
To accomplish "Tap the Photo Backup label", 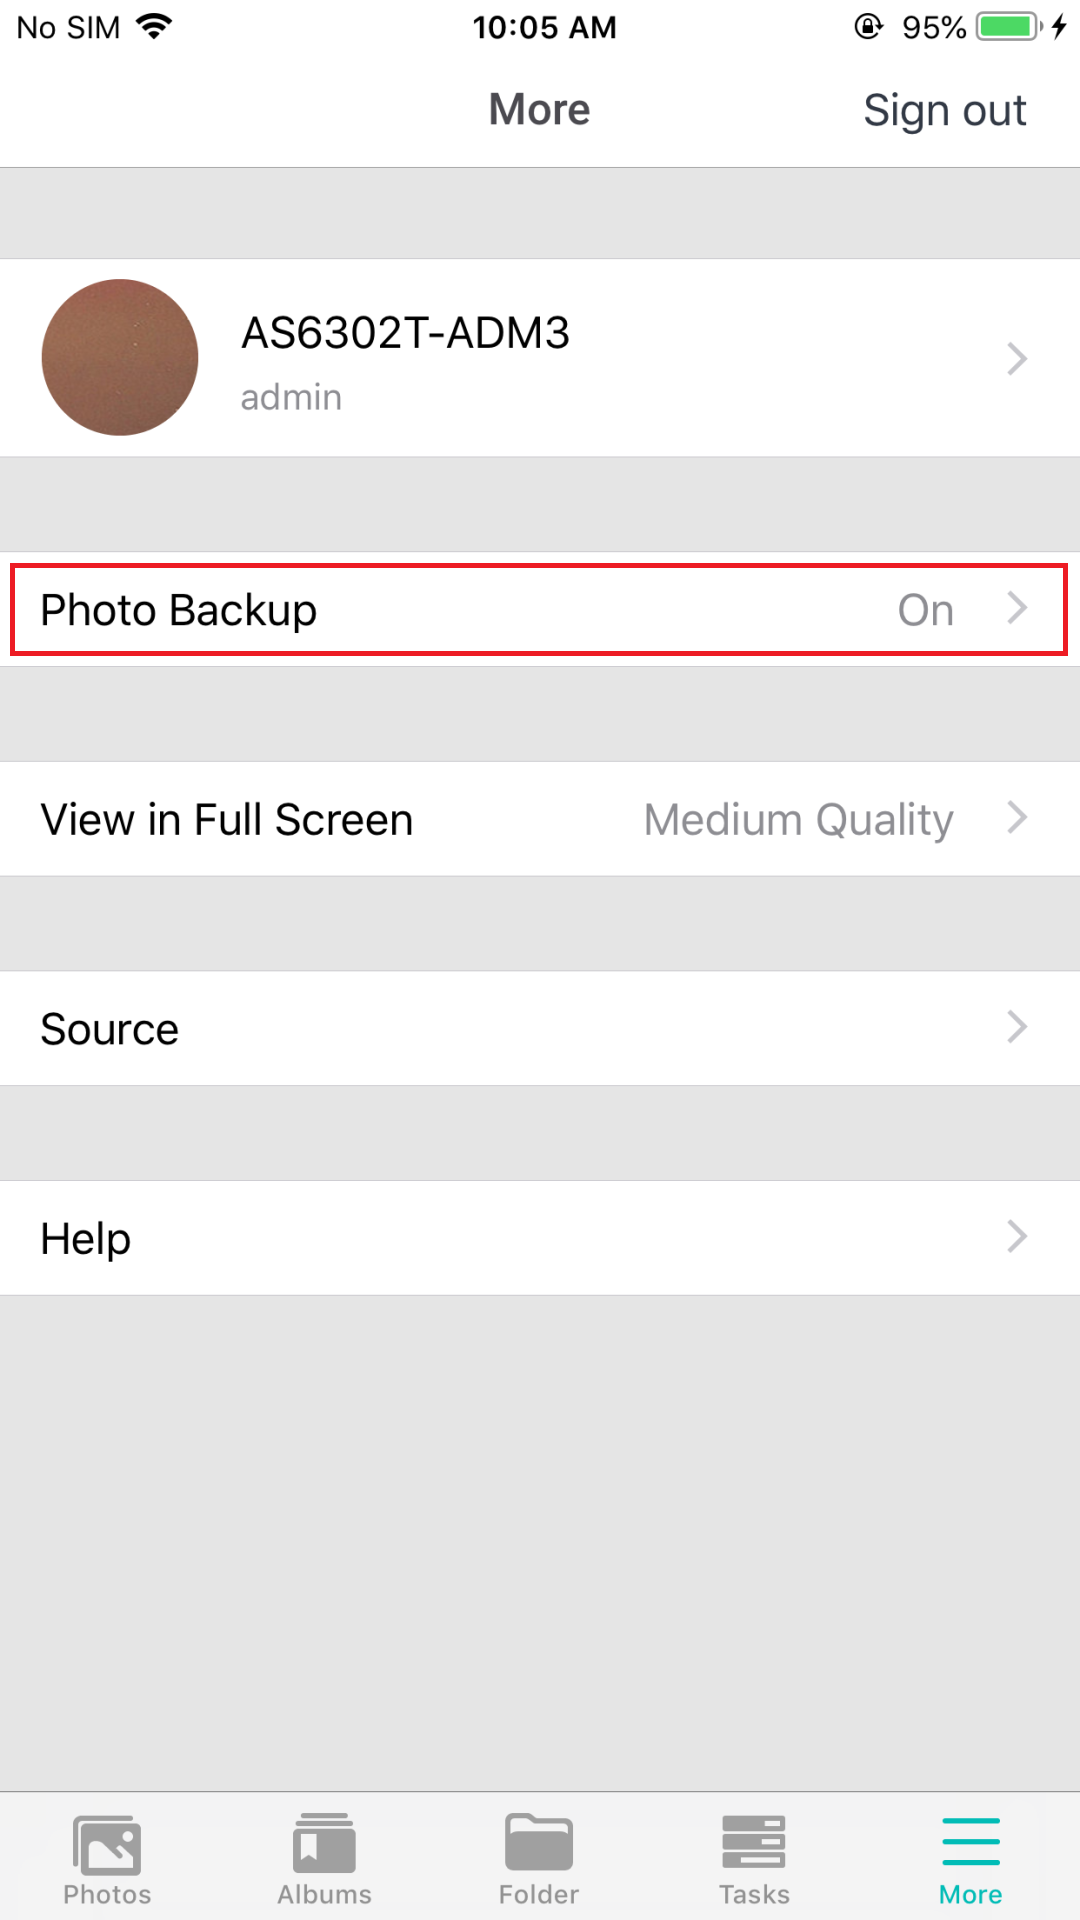I will coord(179,611).
